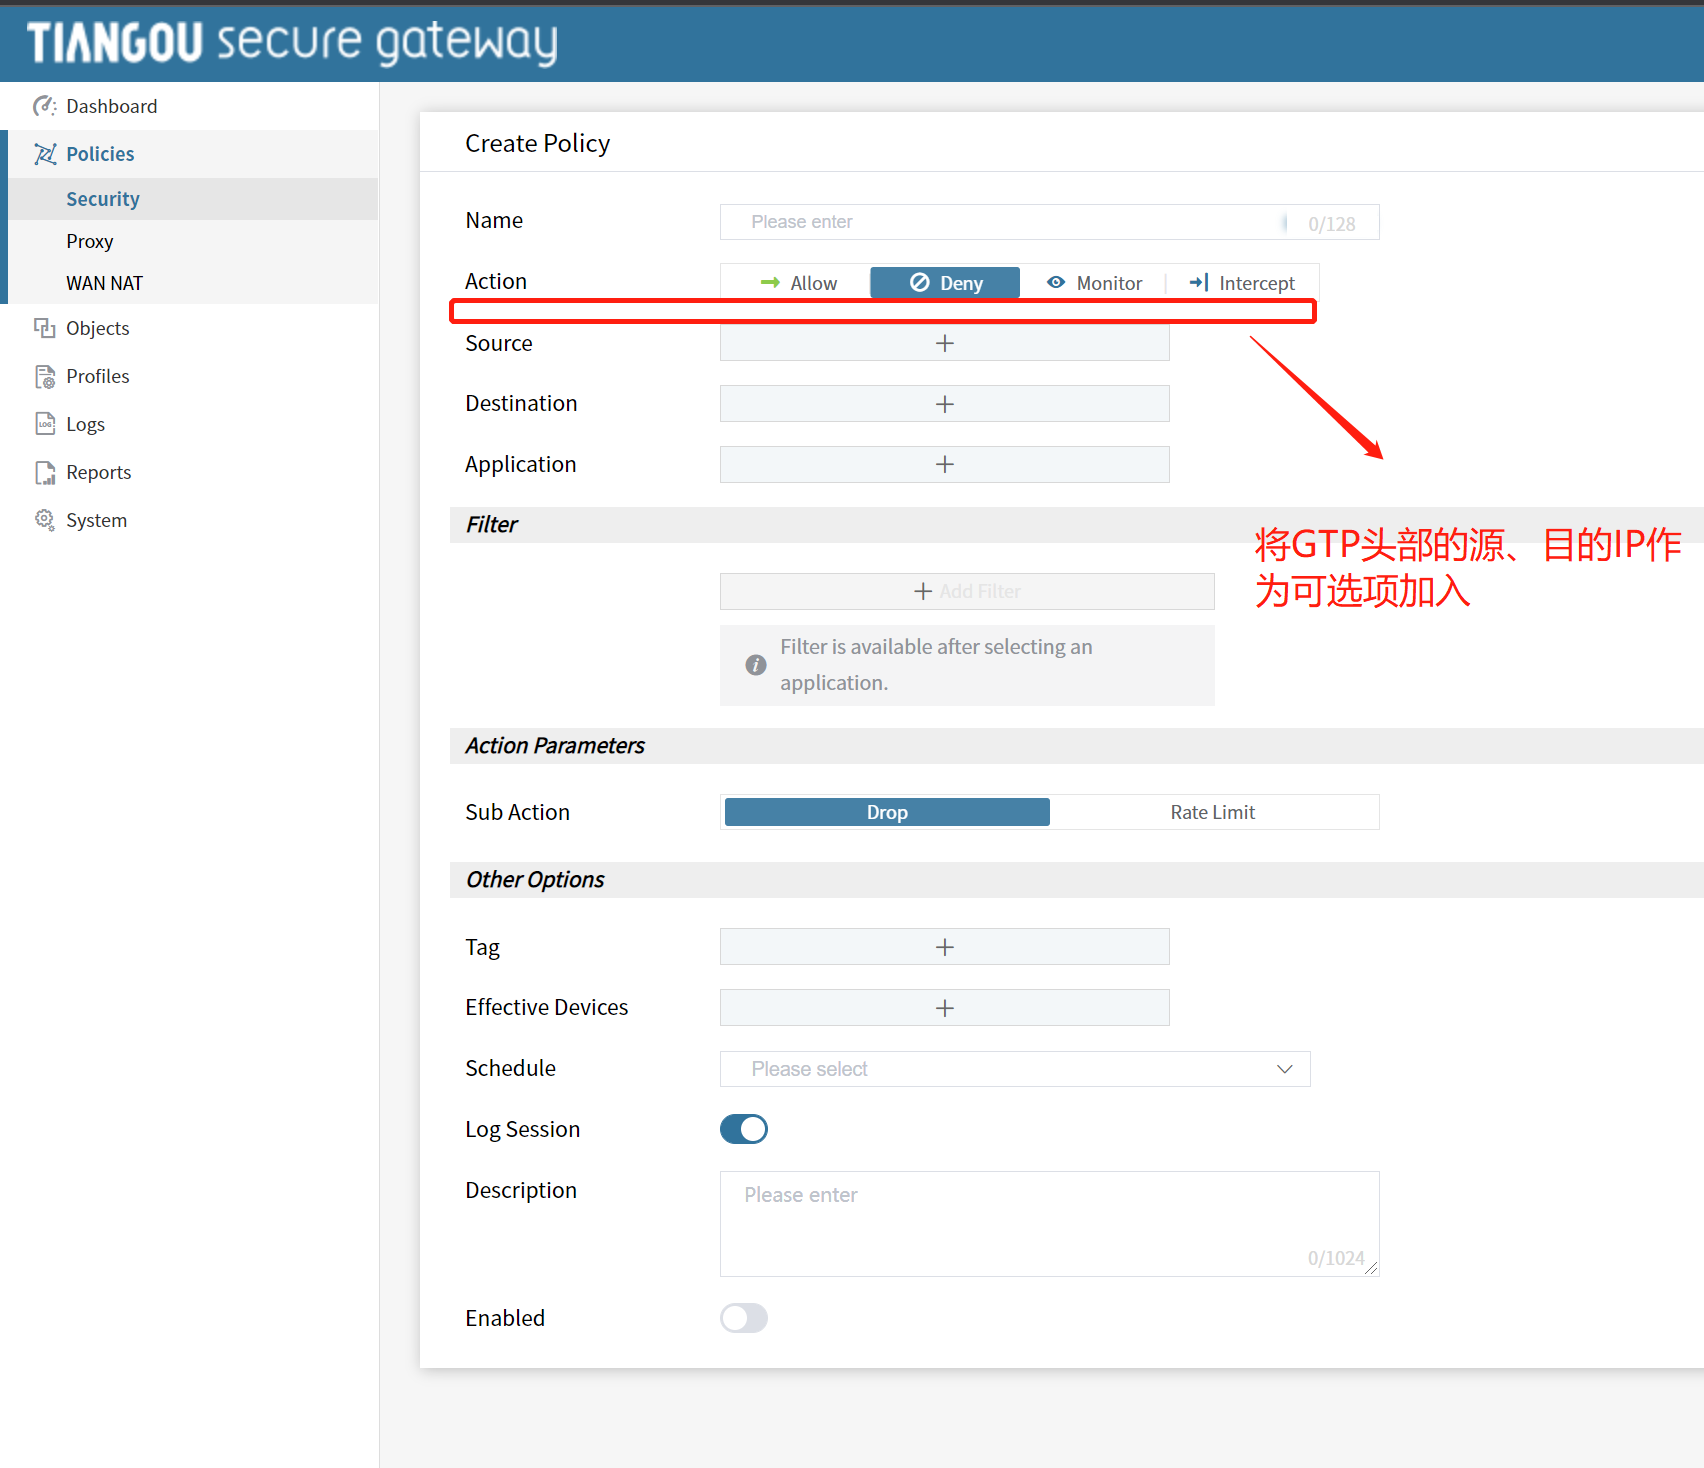1704x1468 pixels.
Task: Collapse the Policies menu section
Action: (100, 154)
